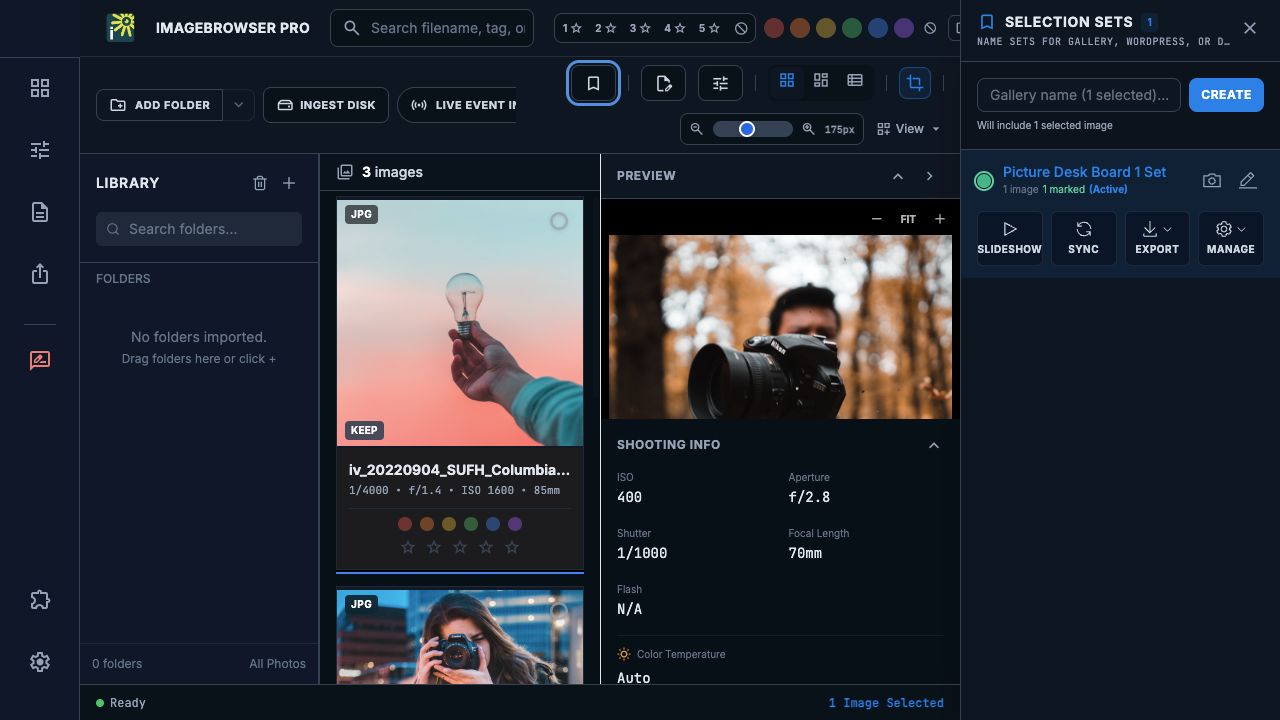Clear the color label filter
This screenshot has width=1280, height=720.
(930, 28)
